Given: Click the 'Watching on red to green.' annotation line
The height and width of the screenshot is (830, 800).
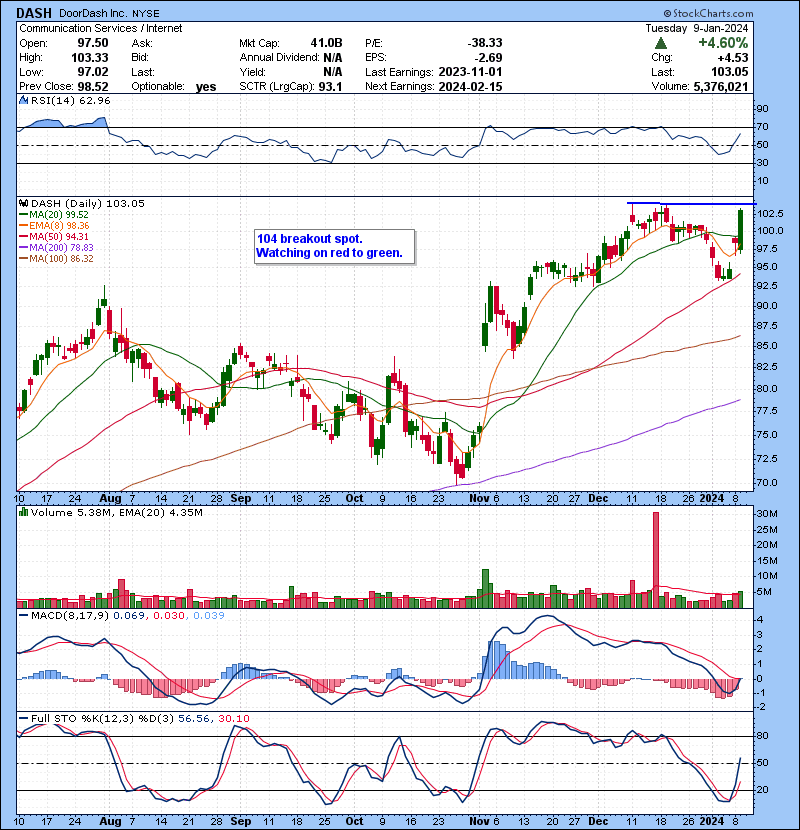Looking at the screenshot, I should (329, 253).
